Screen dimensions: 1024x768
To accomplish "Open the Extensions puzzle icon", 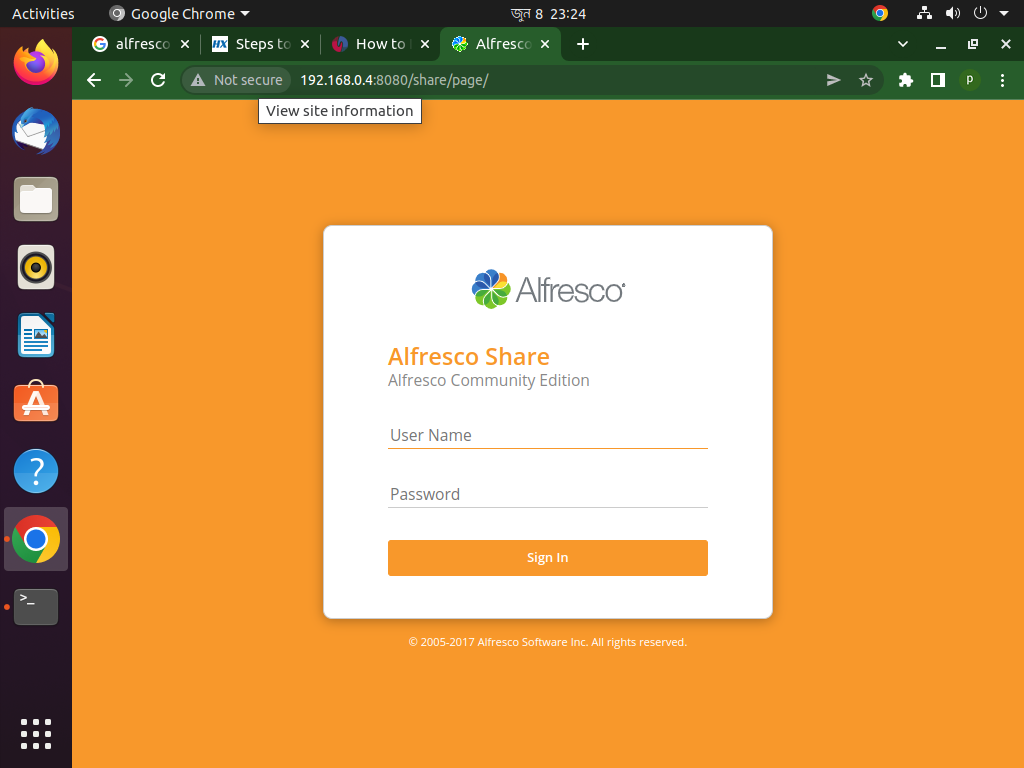I will (906, 80).
